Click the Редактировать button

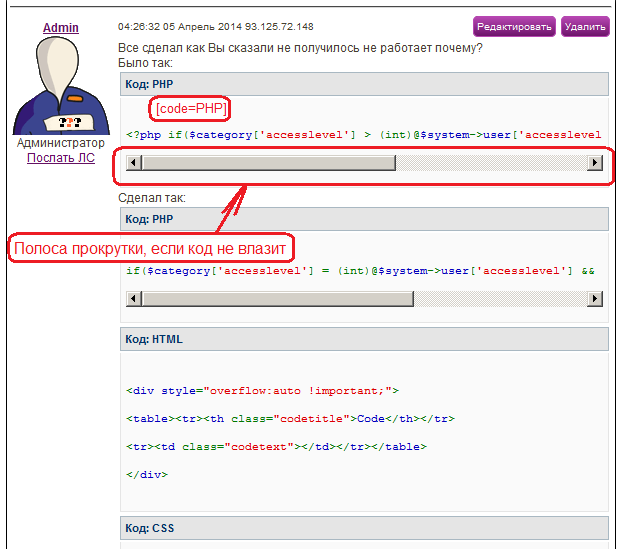pos(514,27)
